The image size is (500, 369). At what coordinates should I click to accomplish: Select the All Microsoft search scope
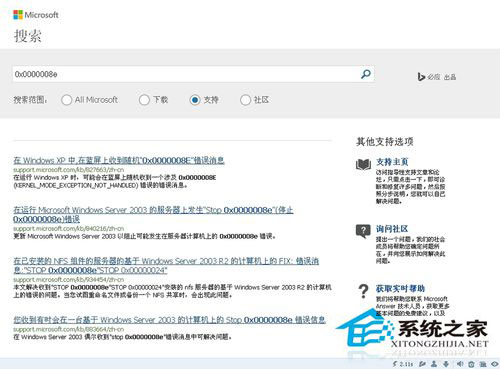coord(67,100)
